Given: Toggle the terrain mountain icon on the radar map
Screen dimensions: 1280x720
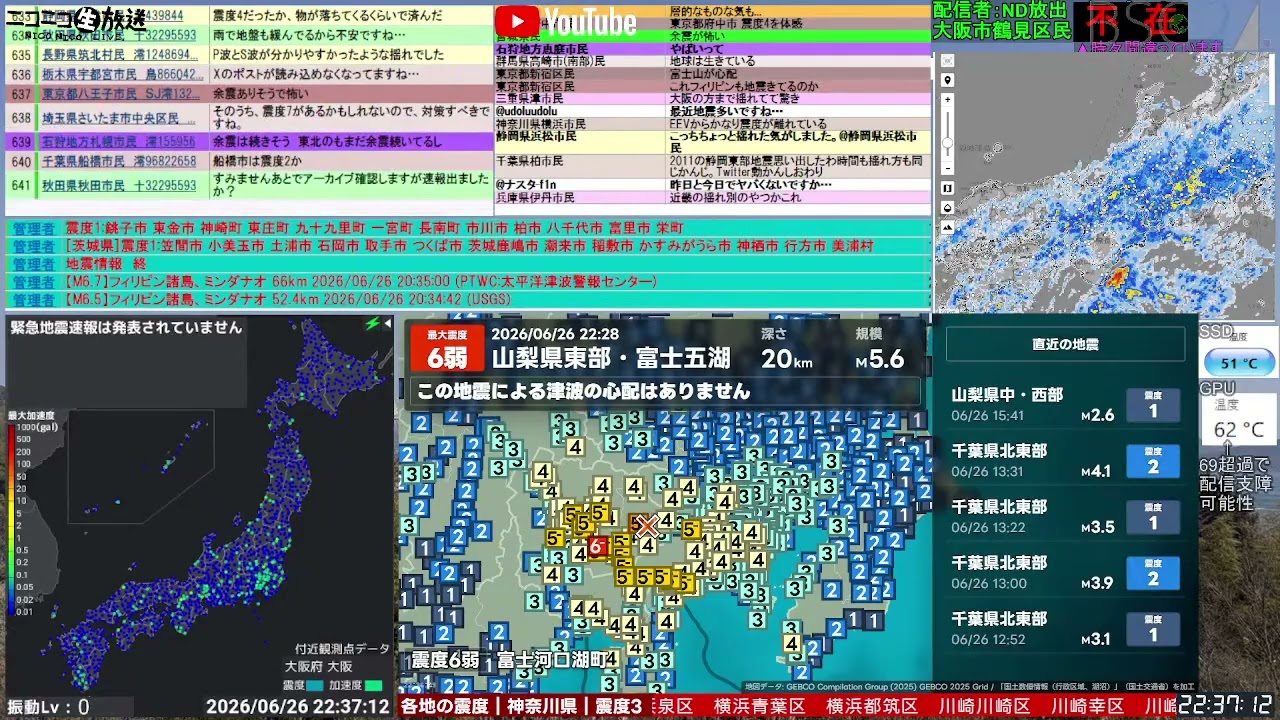Looking at the screenshot, I should pyautogui.click(x=947, y=227).
